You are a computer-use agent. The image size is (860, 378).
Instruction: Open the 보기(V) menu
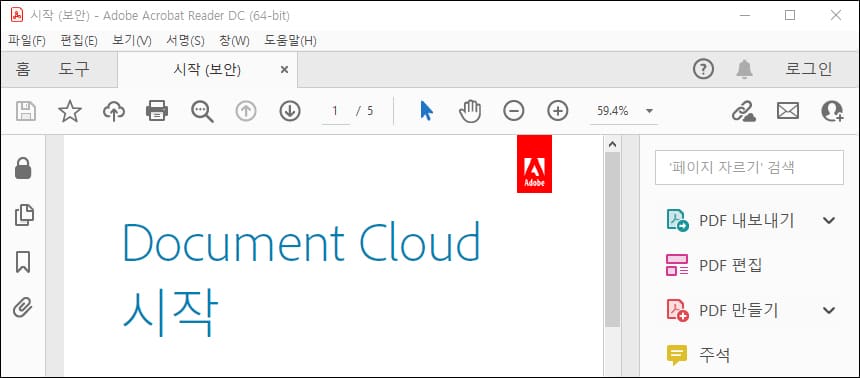pos(132,41)
